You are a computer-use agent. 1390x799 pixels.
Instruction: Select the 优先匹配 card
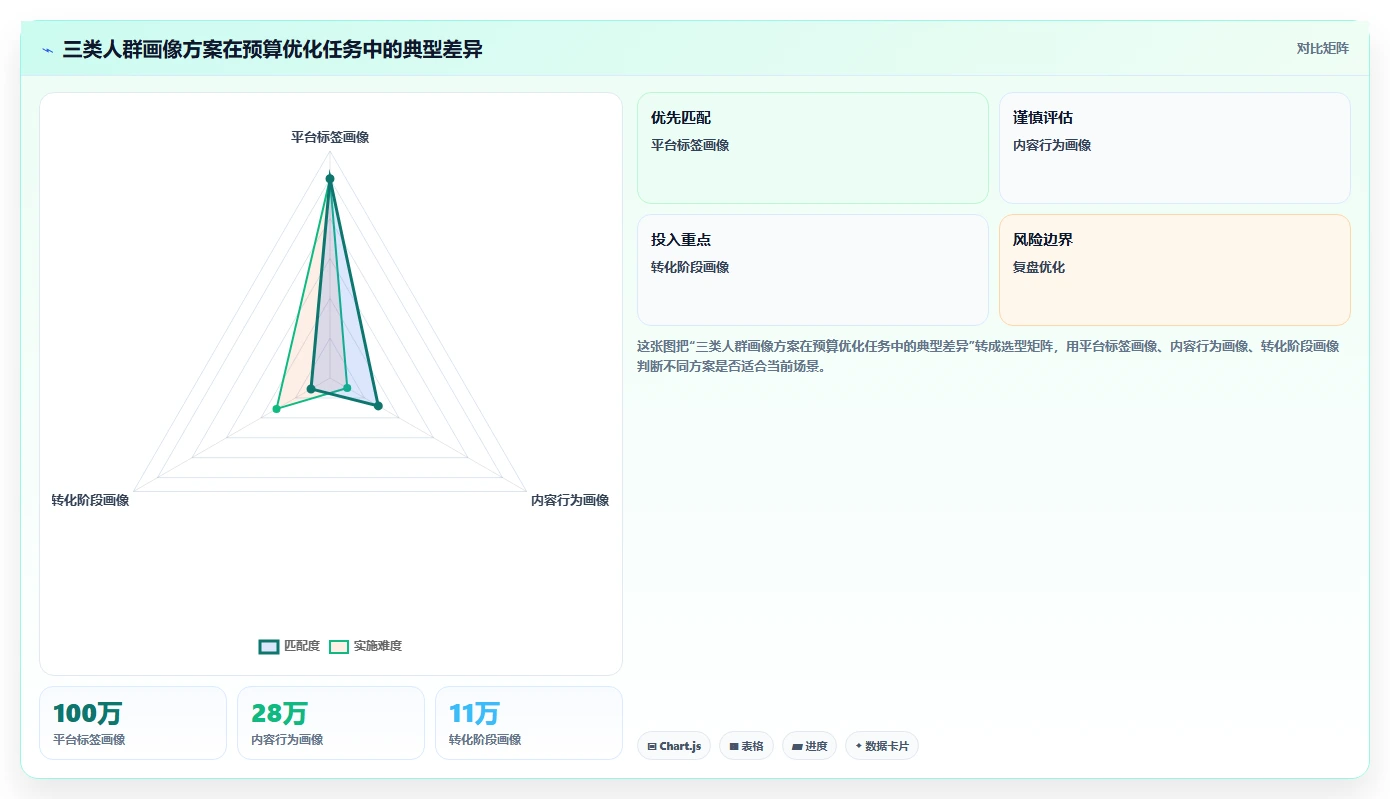[812, 148]
